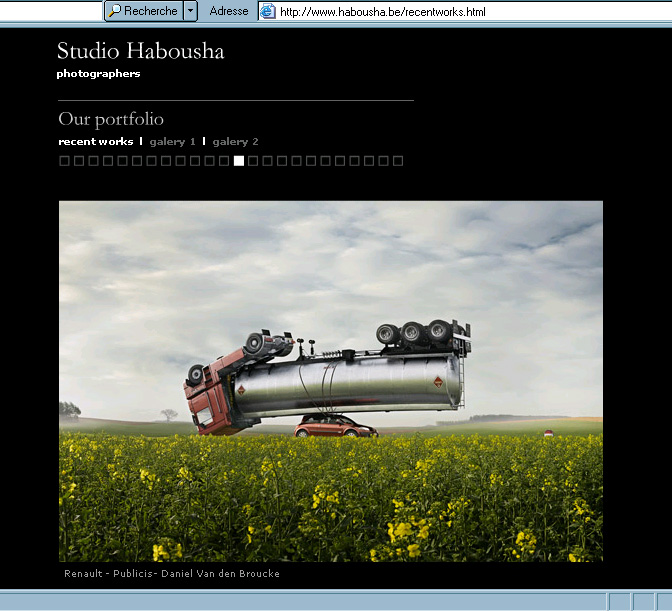Click the Recherche magnifier search button
Viewport: 672px width, 611px height.
tap(143, 11)
